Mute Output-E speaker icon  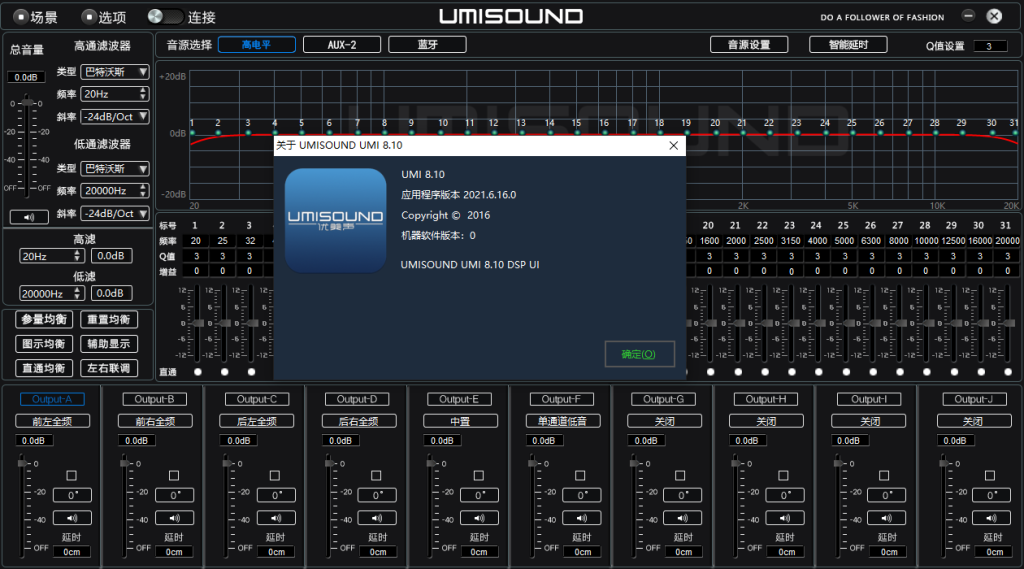(479, 518)
